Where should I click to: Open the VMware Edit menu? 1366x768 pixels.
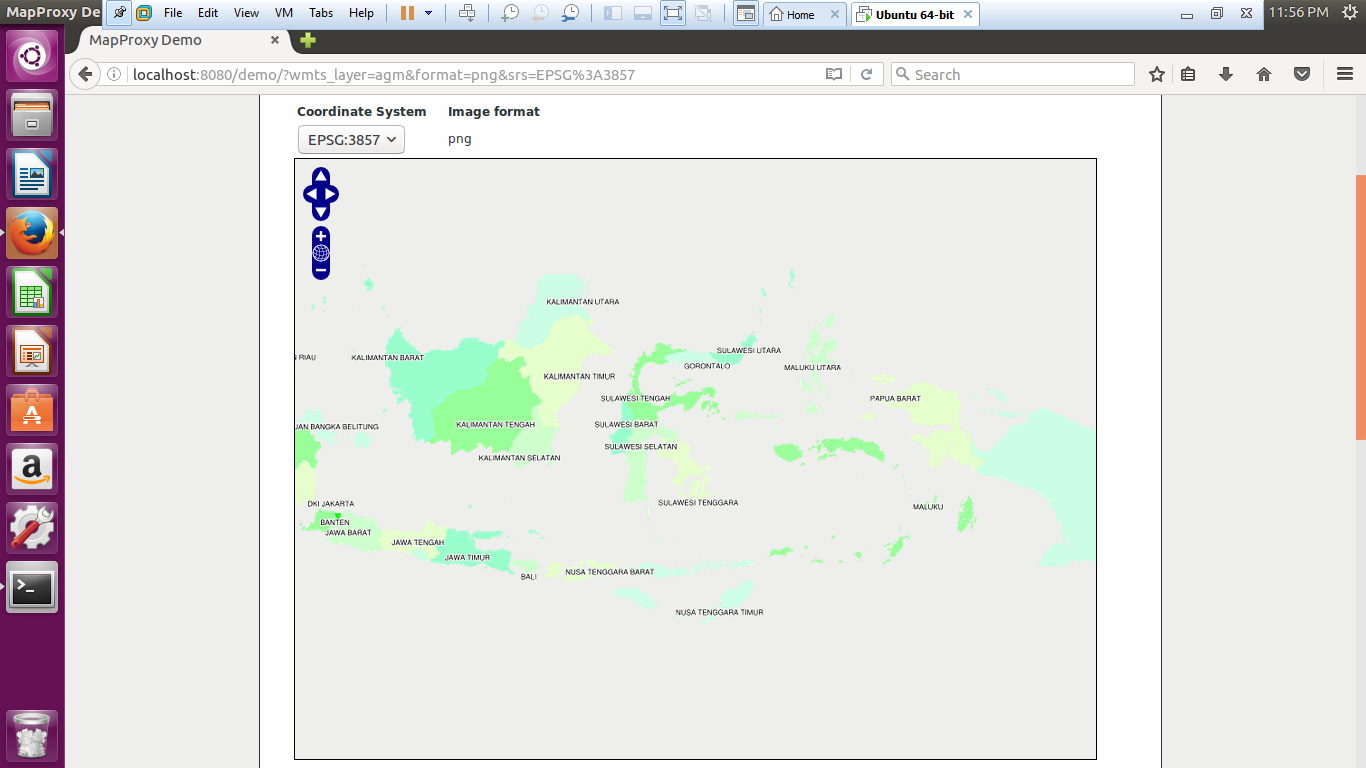pos(208,13)
